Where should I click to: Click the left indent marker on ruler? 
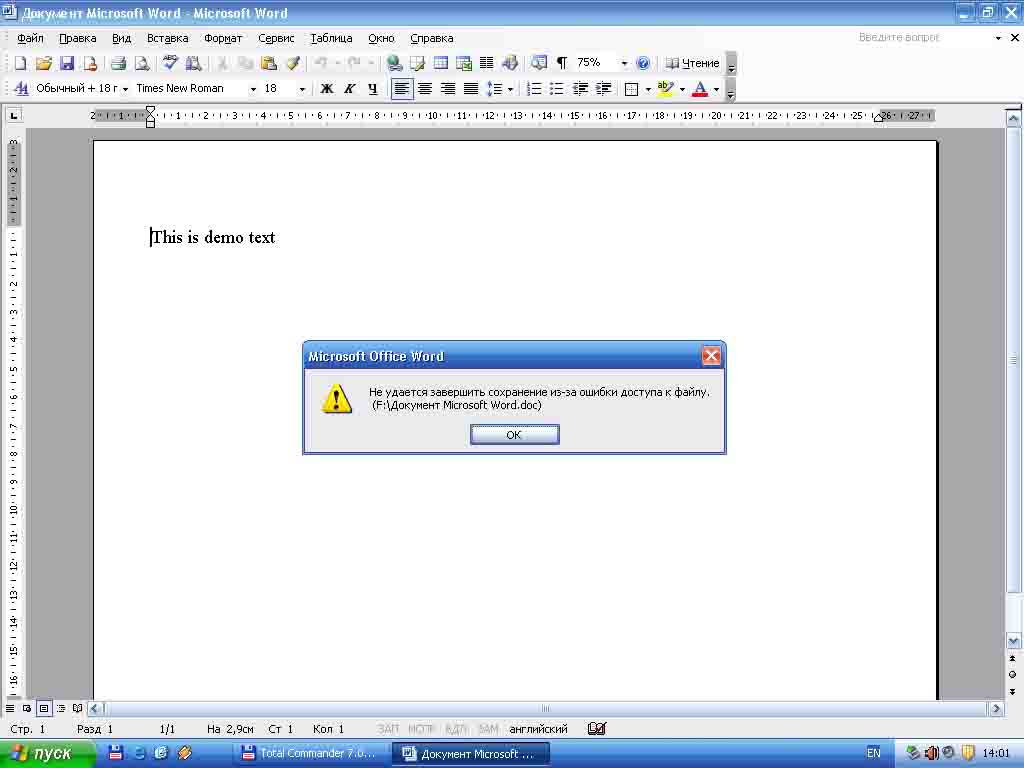[150, 123]
